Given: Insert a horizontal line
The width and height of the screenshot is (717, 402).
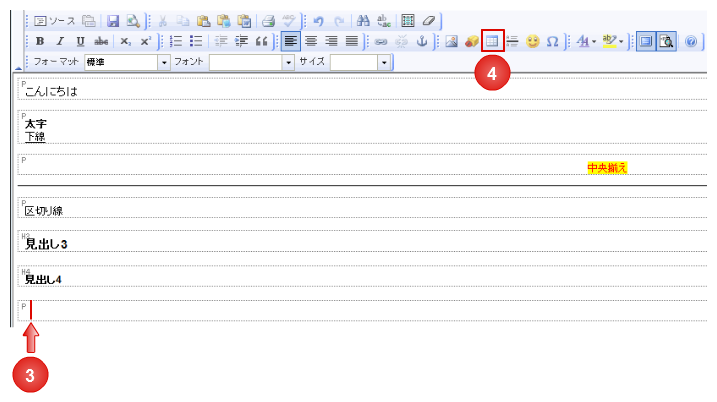Looking at the screenshot, I should coord(512,41).
